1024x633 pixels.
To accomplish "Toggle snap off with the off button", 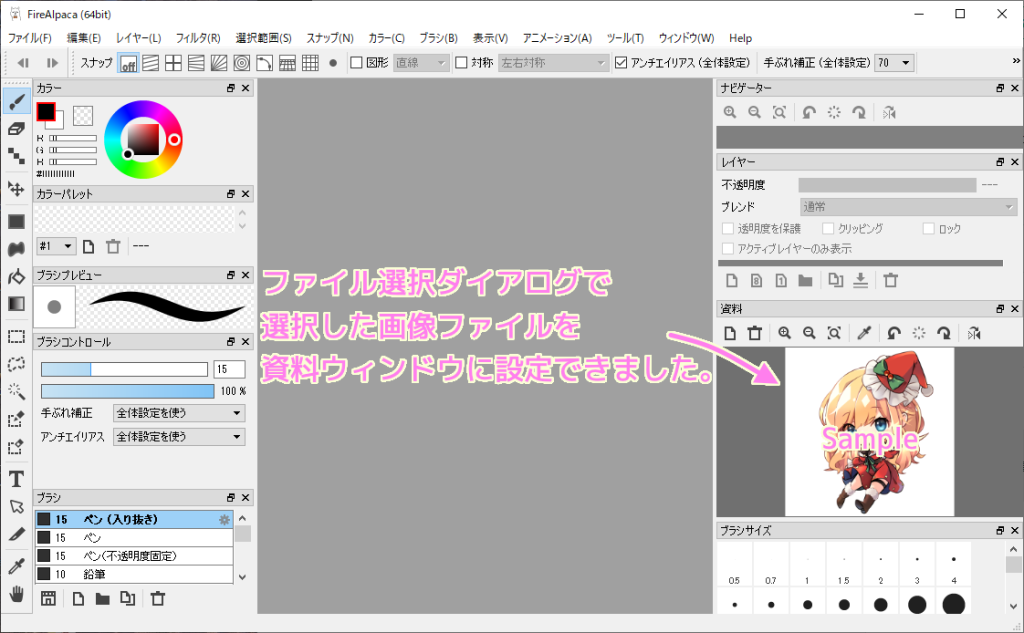I will pyautogui.click(x=127, y=62).
